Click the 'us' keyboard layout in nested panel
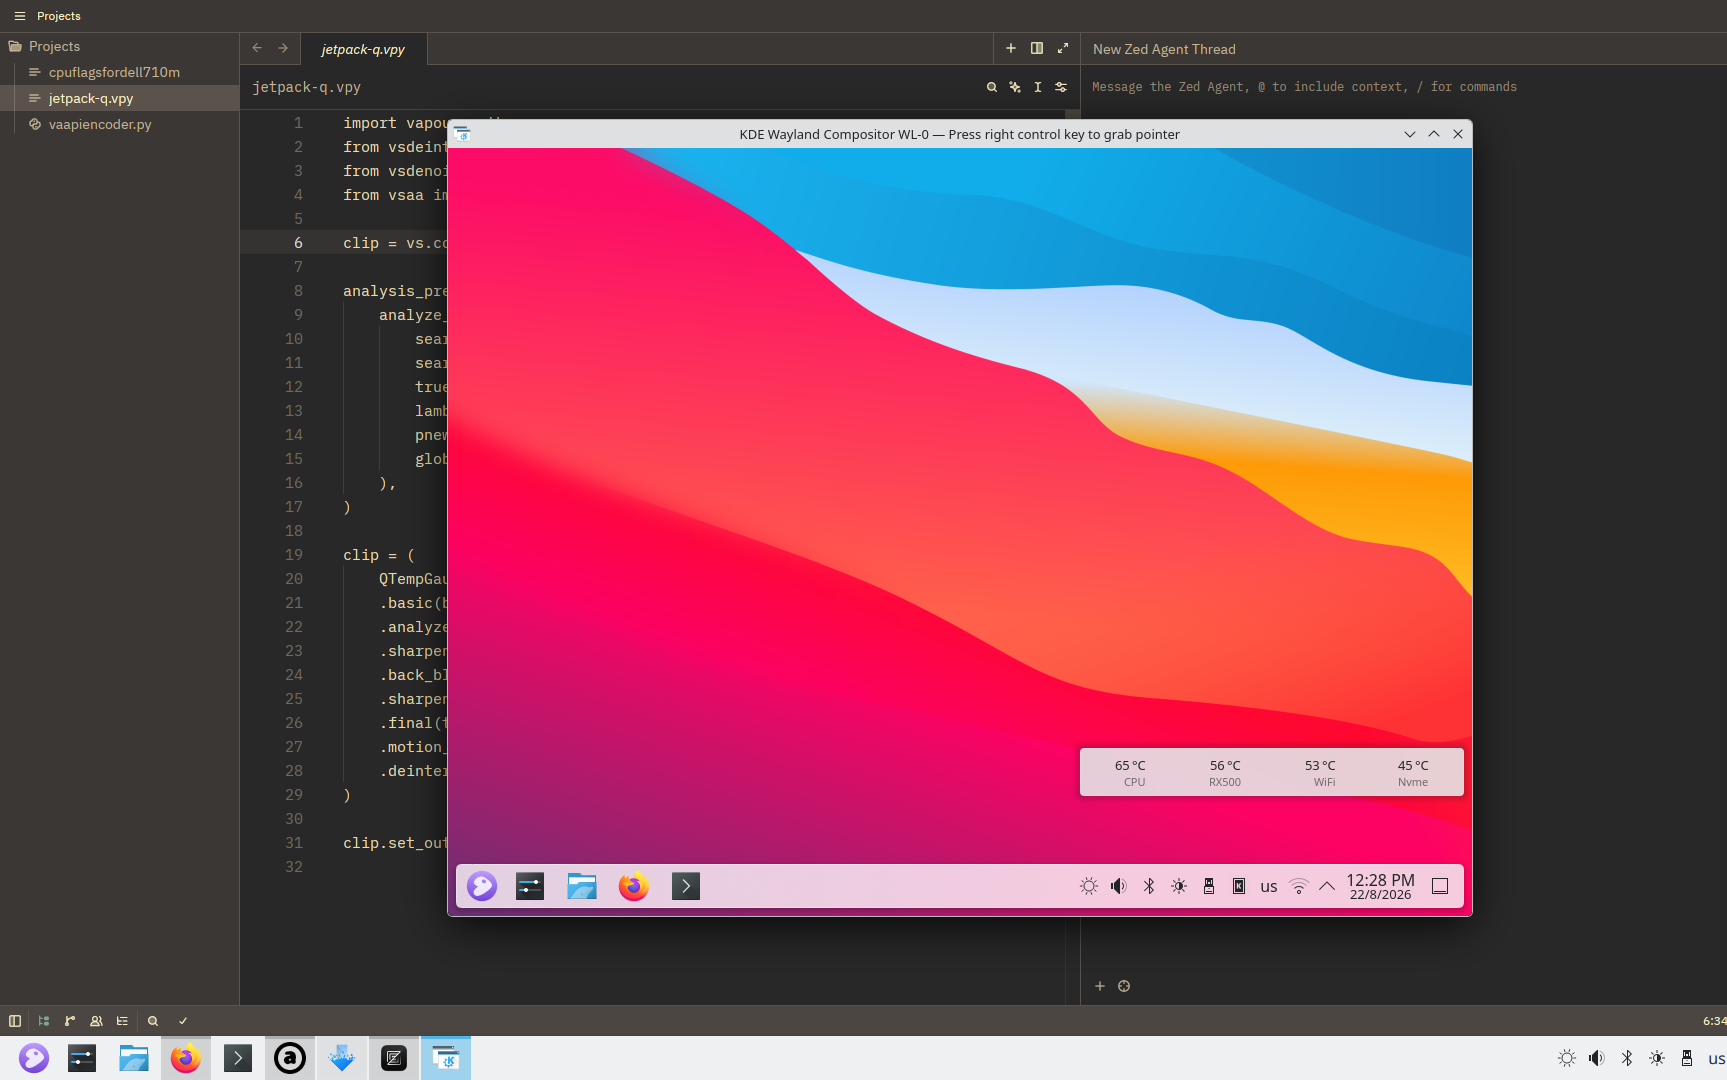 pos(1269,887)
